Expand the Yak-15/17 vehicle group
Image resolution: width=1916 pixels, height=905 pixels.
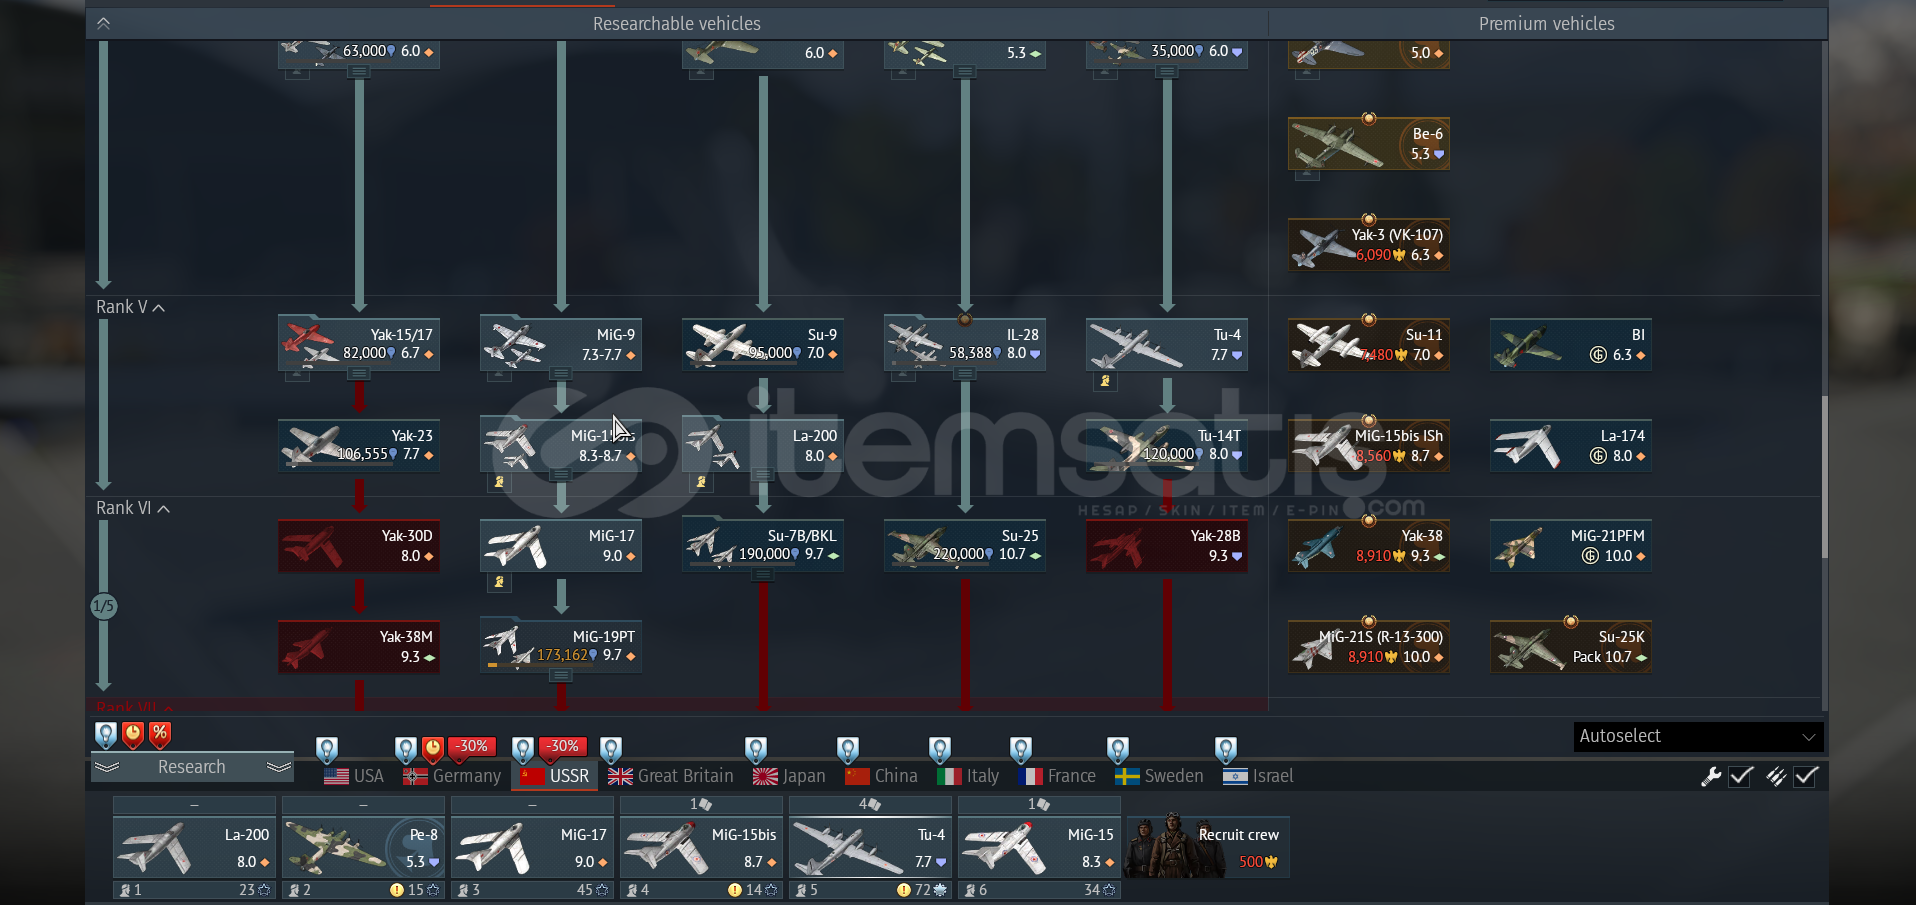(x=359, y=374)
